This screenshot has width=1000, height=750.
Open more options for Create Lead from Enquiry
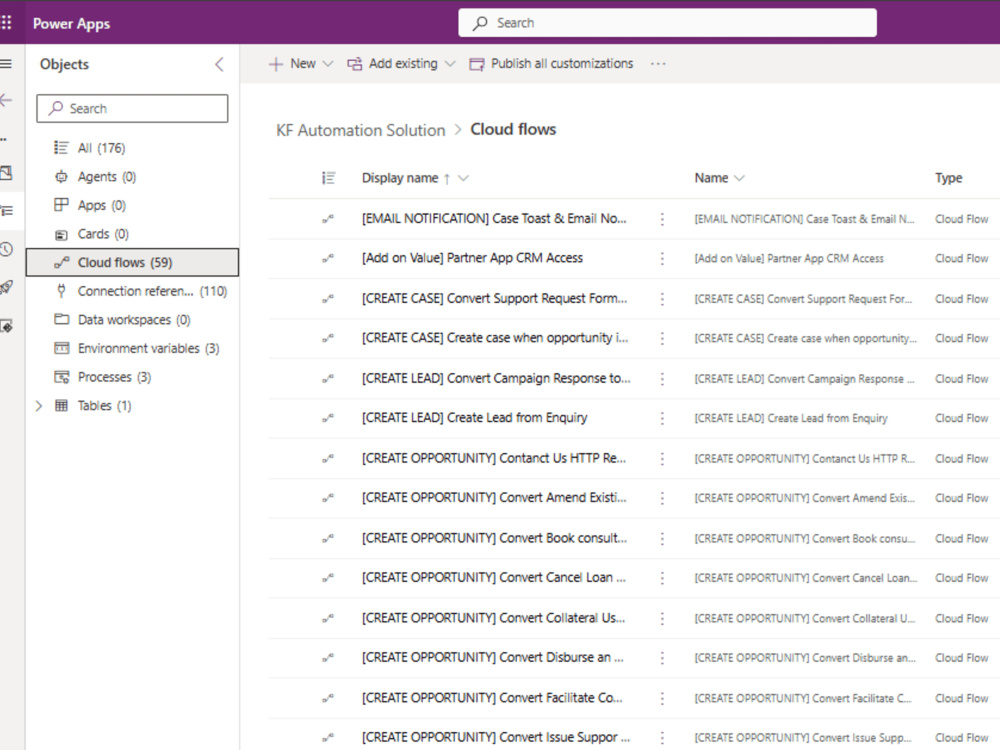tap(662, 418)
